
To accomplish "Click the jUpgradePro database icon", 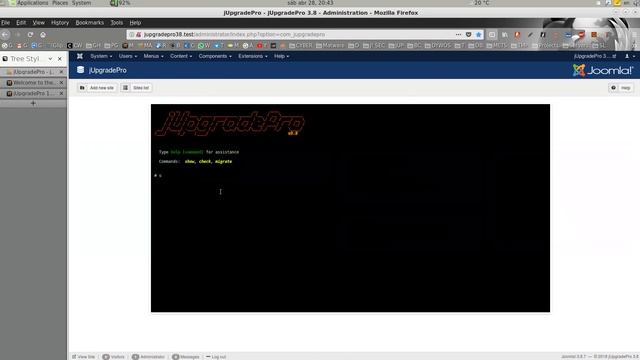I will pos(80,70).
